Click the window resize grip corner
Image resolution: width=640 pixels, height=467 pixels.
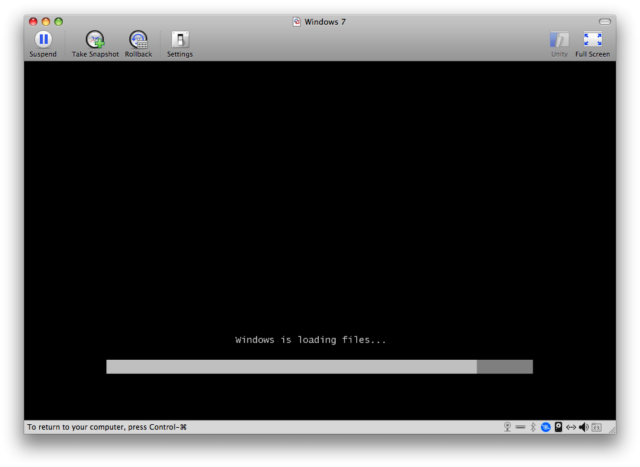[612, 429]
